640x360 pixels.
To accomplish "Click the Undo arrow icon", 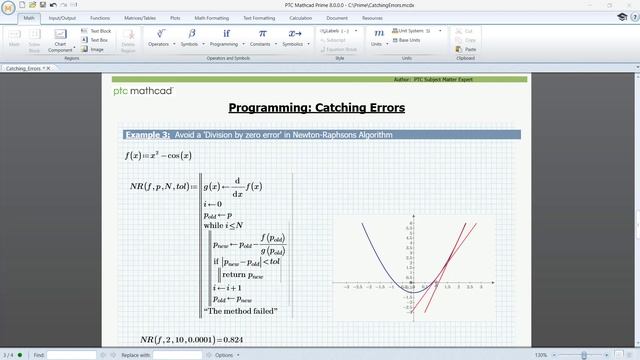I will (x=53, y=5).
